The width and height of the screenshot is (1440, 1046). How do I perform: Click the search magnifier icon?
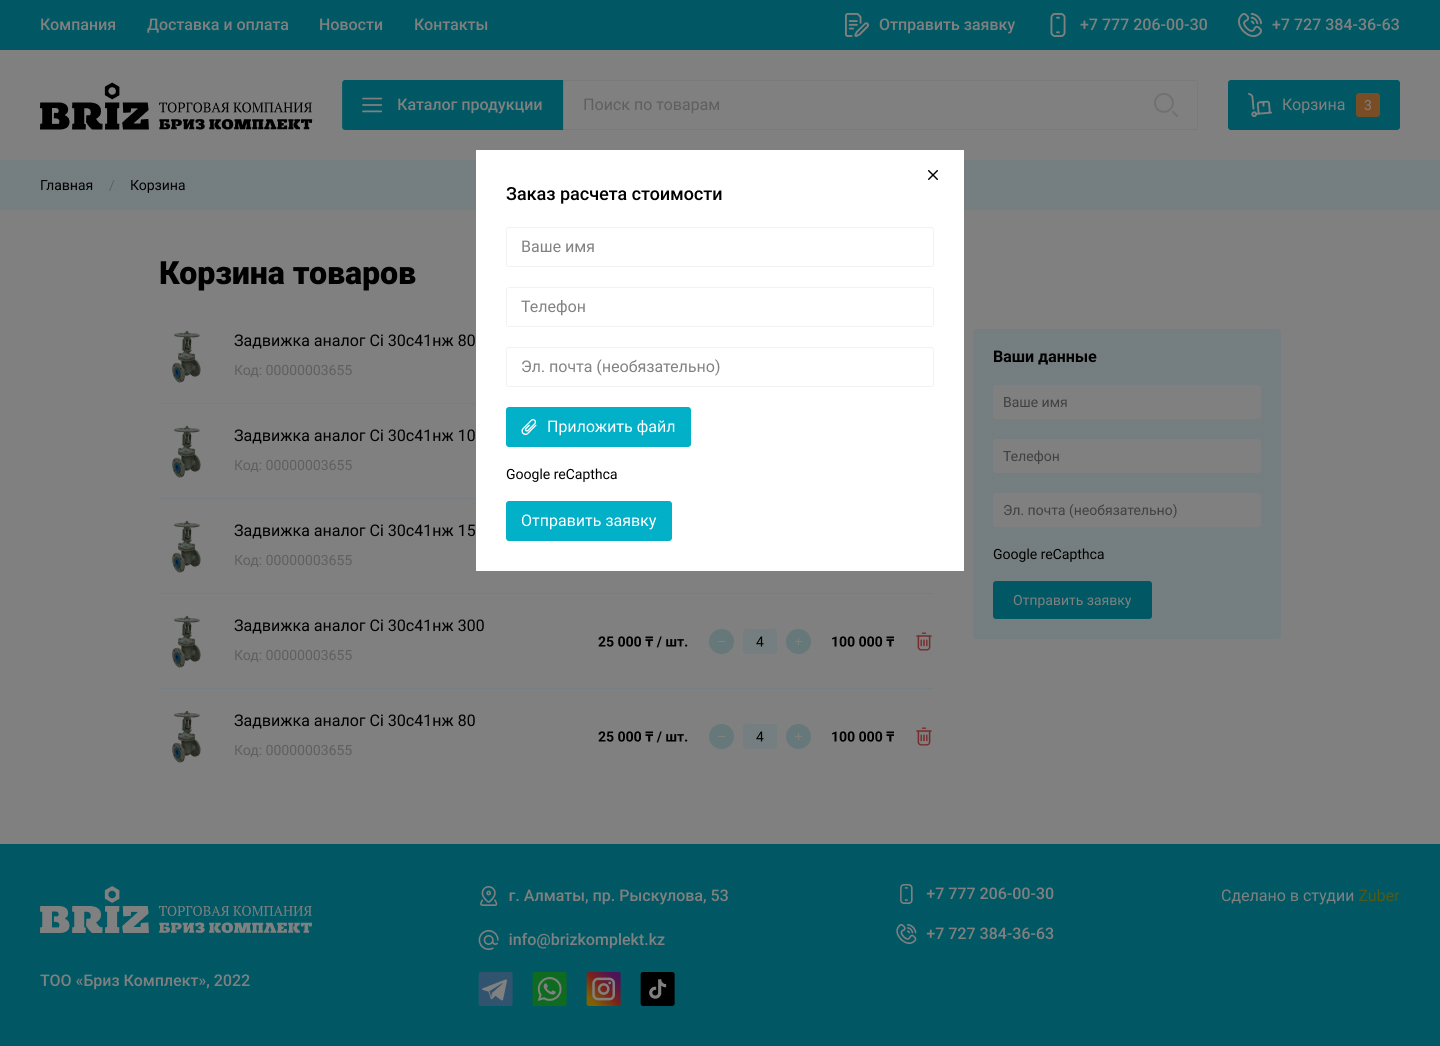(1165, 105)
